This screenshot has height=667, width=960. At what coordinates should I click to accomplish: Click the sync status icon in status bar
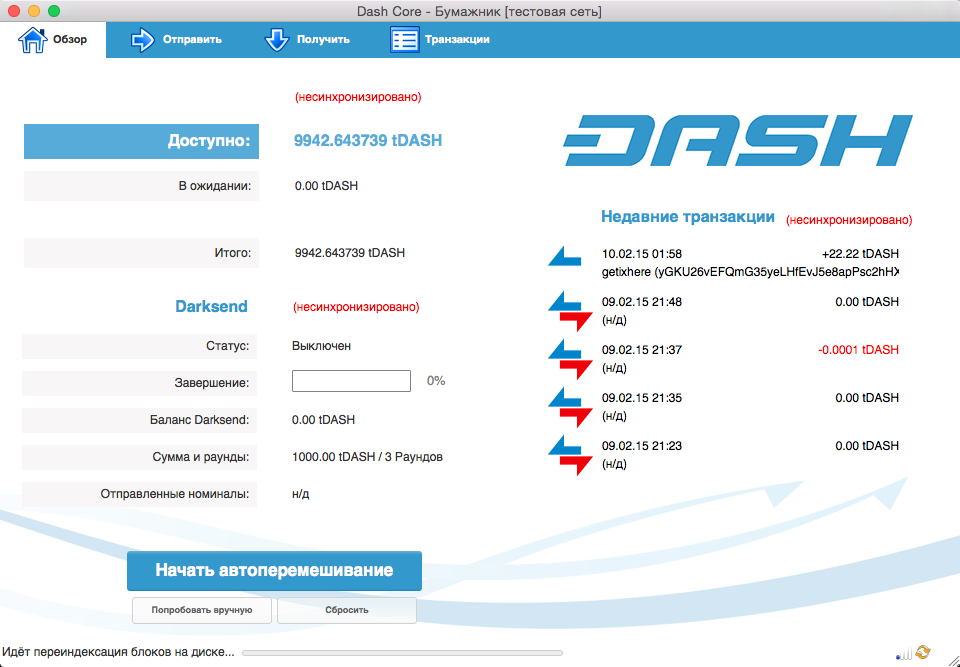pyautogui.click(x=923, y=652)
